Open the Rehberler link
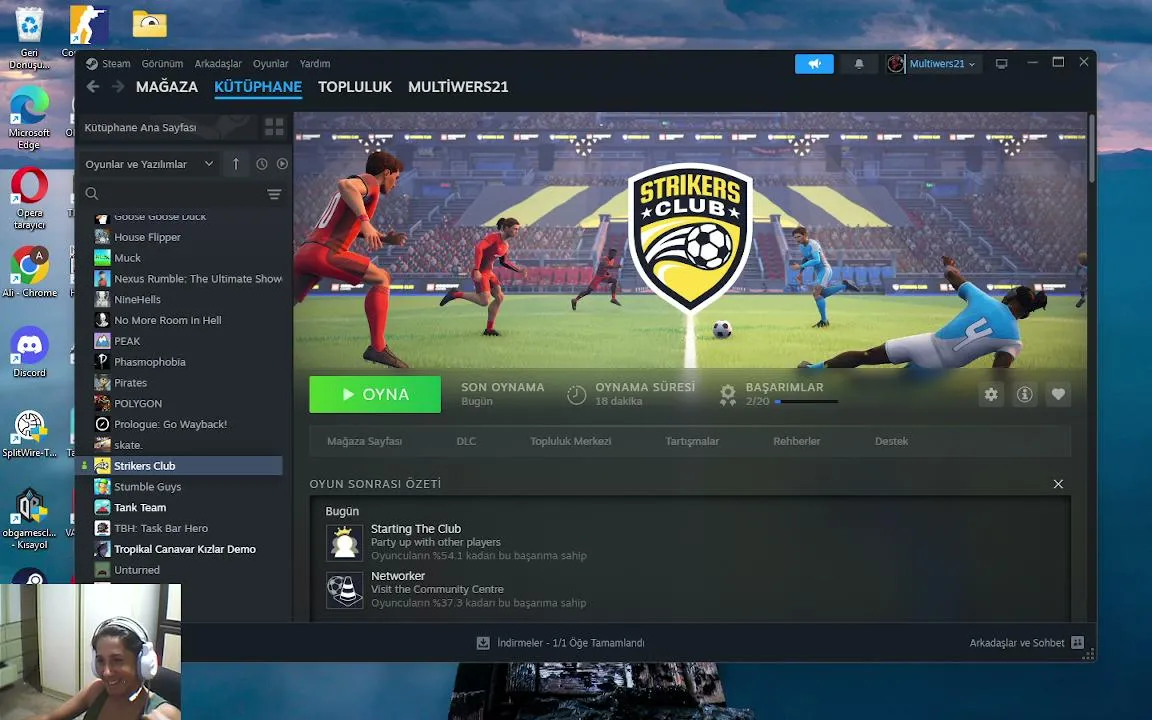The image size is (1152, 720). 796,442
